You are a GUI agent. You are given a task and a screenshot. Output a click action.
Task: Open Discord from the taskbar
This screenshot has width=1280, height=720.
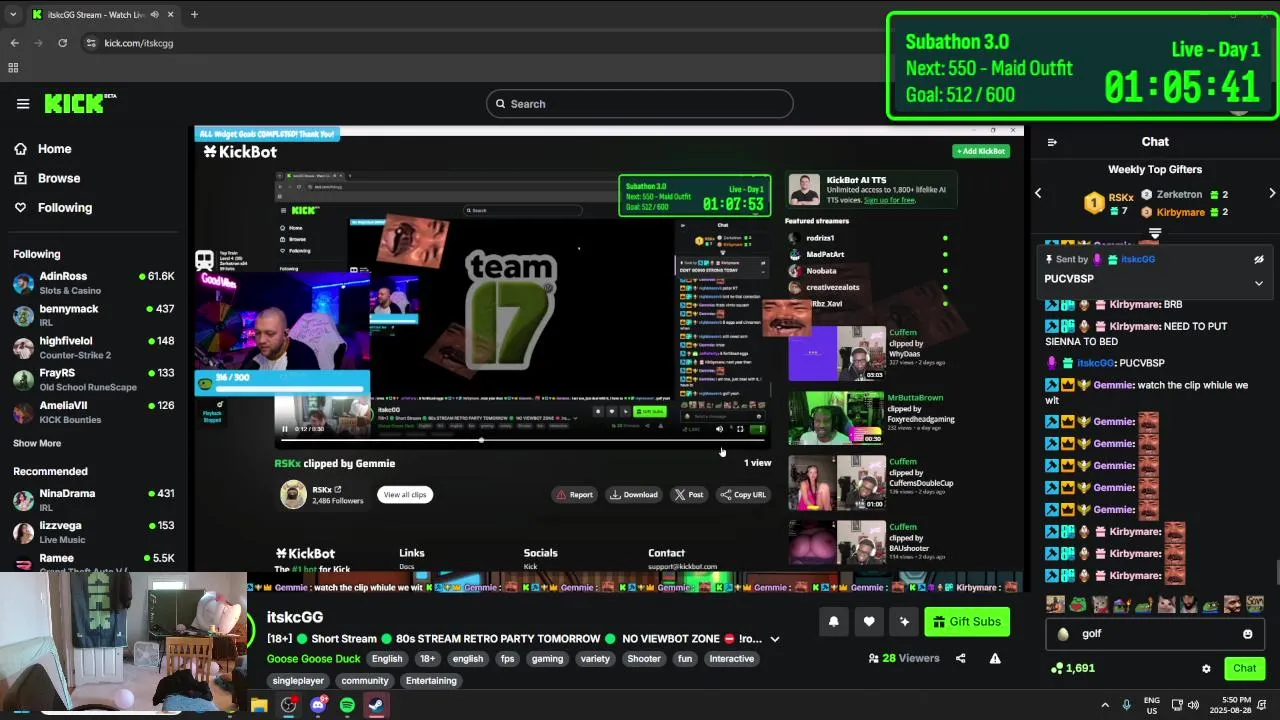coord(318,705)
